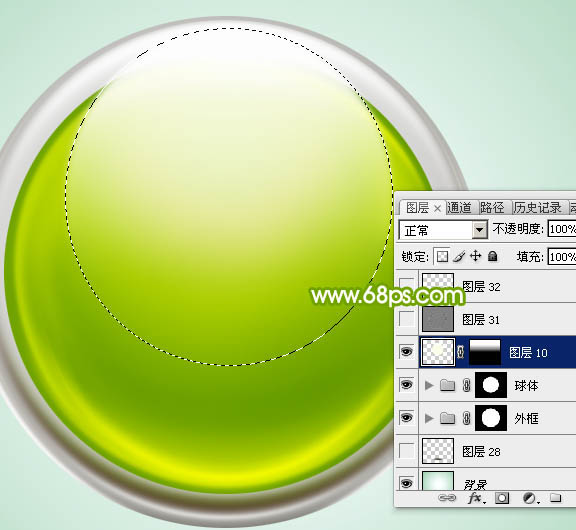This screenshot has width=576, height=530.
Task: Open the fx layer style menu
Action: coord(476,498)
